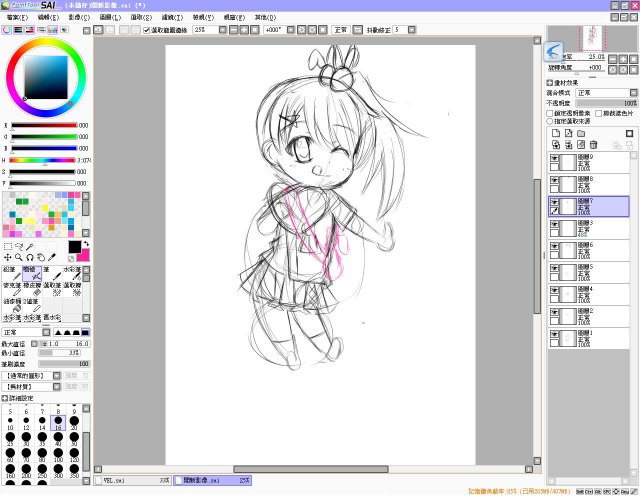
Task: Open the File (F) menu
Action: click(x=17, y=18)
